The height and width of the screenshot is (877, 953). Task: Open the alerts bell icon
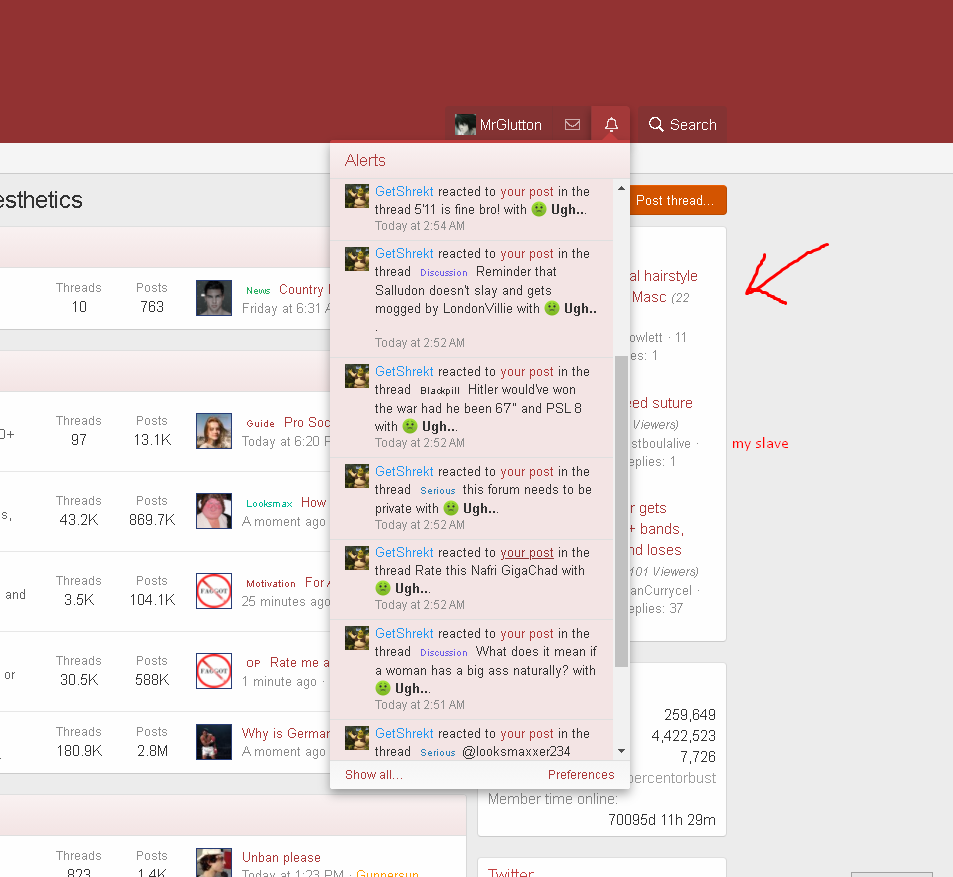(x=611, y=125)
